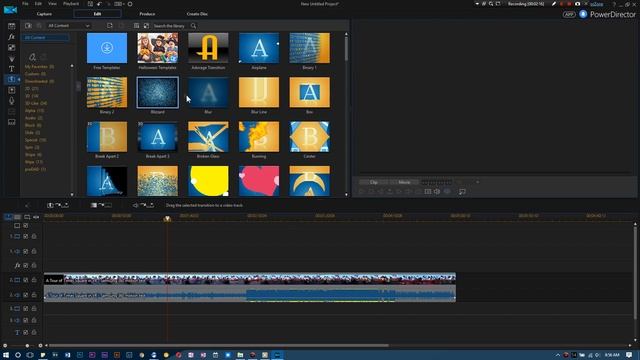Open the Subtitle Room icon
Screen dimensions: 640x360
11,122
